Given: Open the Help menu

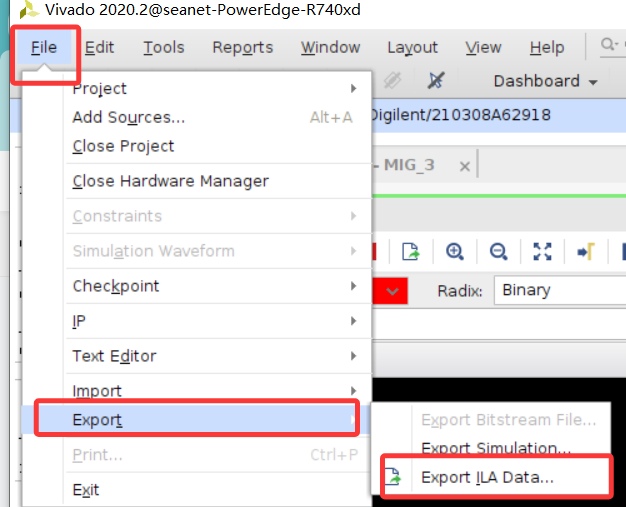Looking at the screenshot, I should [x=547, y=48].
